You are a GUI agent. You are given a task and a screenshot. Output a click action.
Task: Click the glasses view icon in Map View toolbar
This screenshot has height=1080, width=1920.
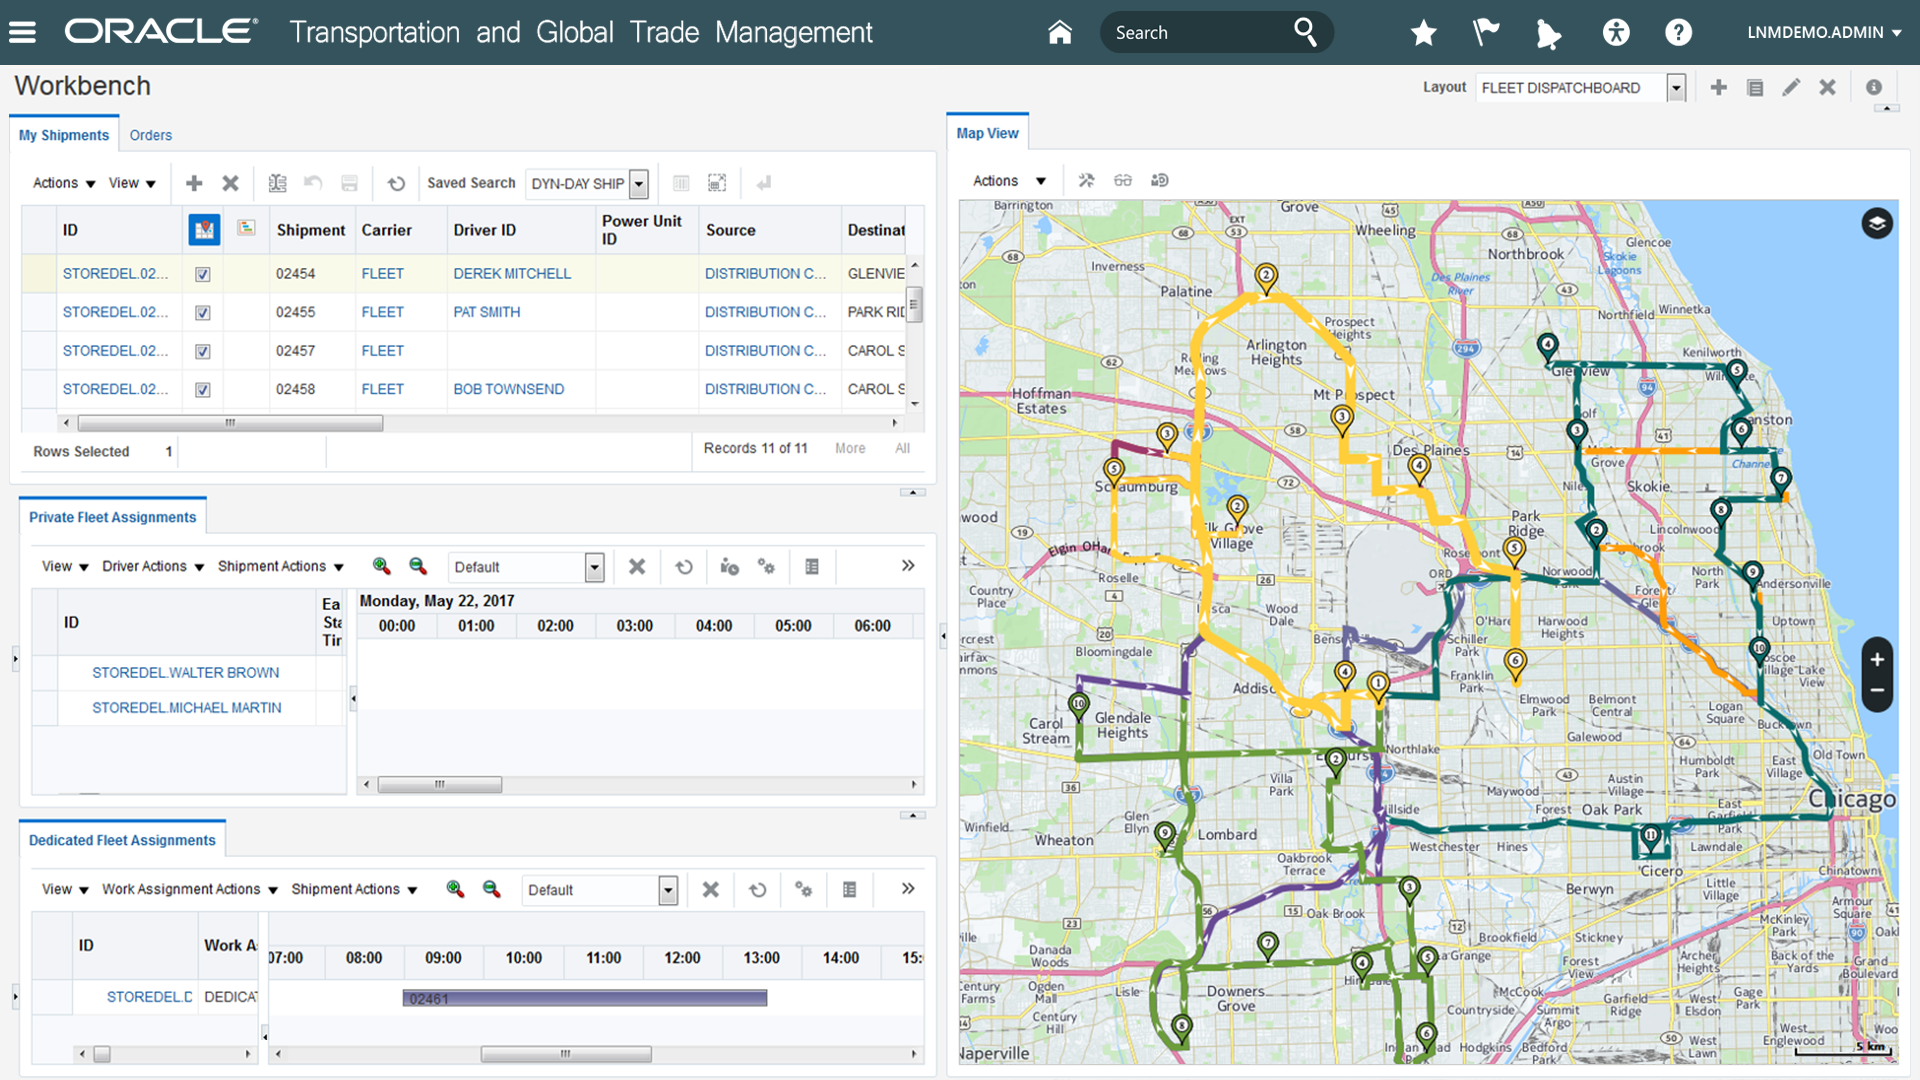point(1123,180)
